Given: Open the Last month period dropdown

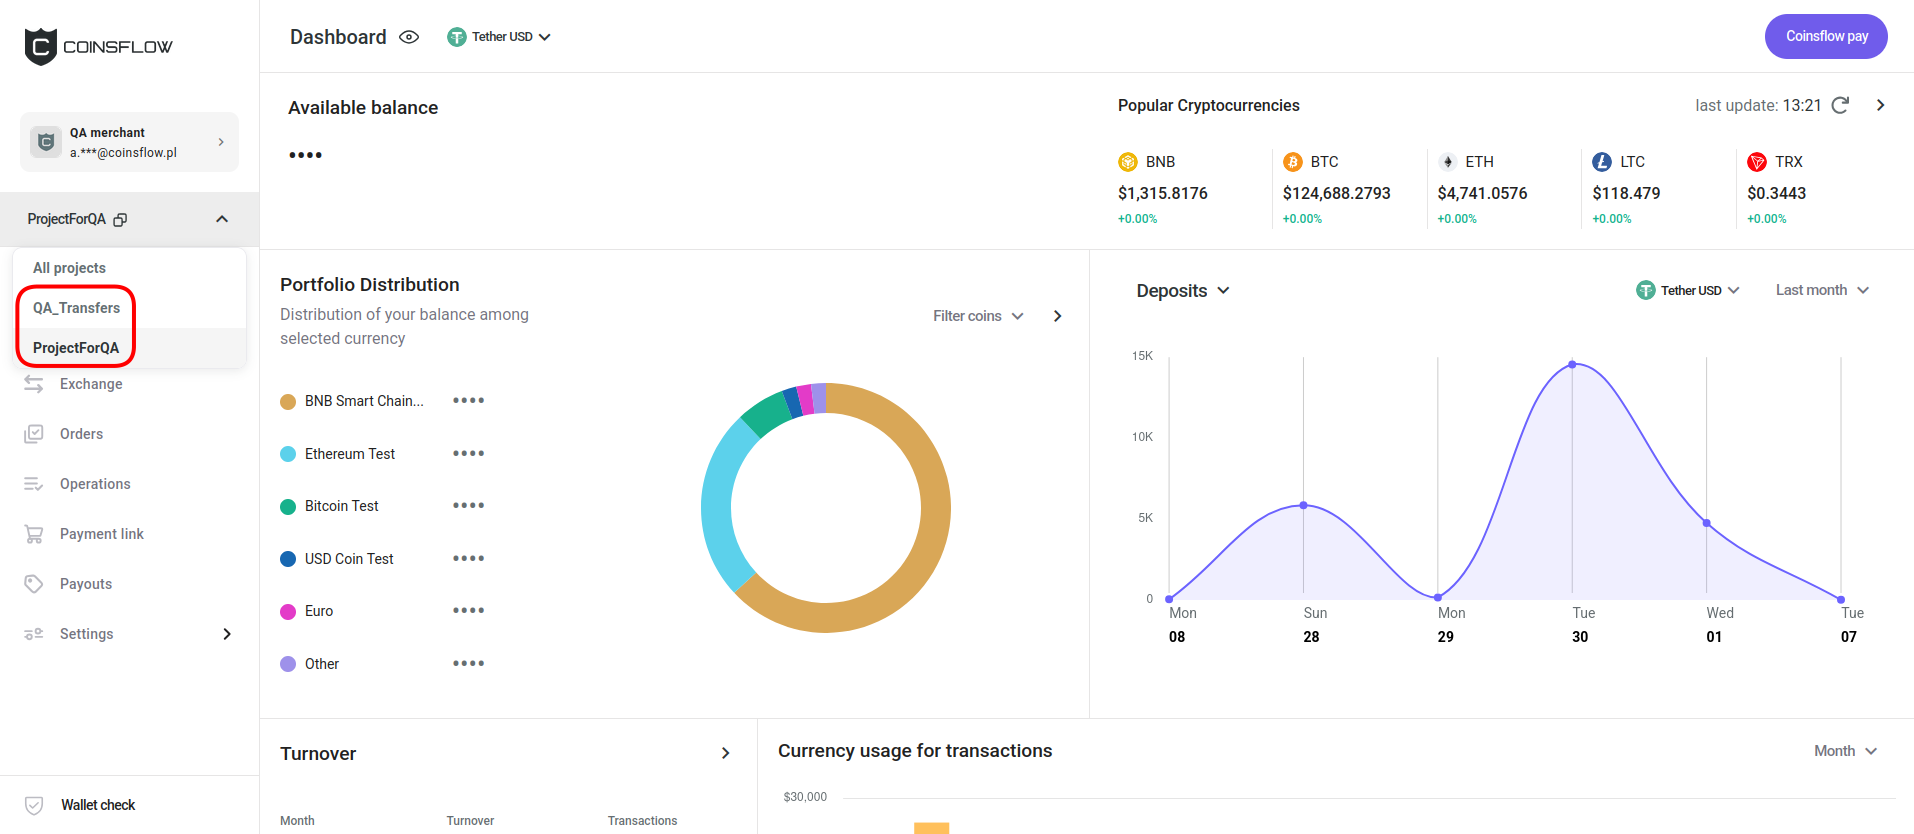Looking at the screenshot, I should point(1821,290).
